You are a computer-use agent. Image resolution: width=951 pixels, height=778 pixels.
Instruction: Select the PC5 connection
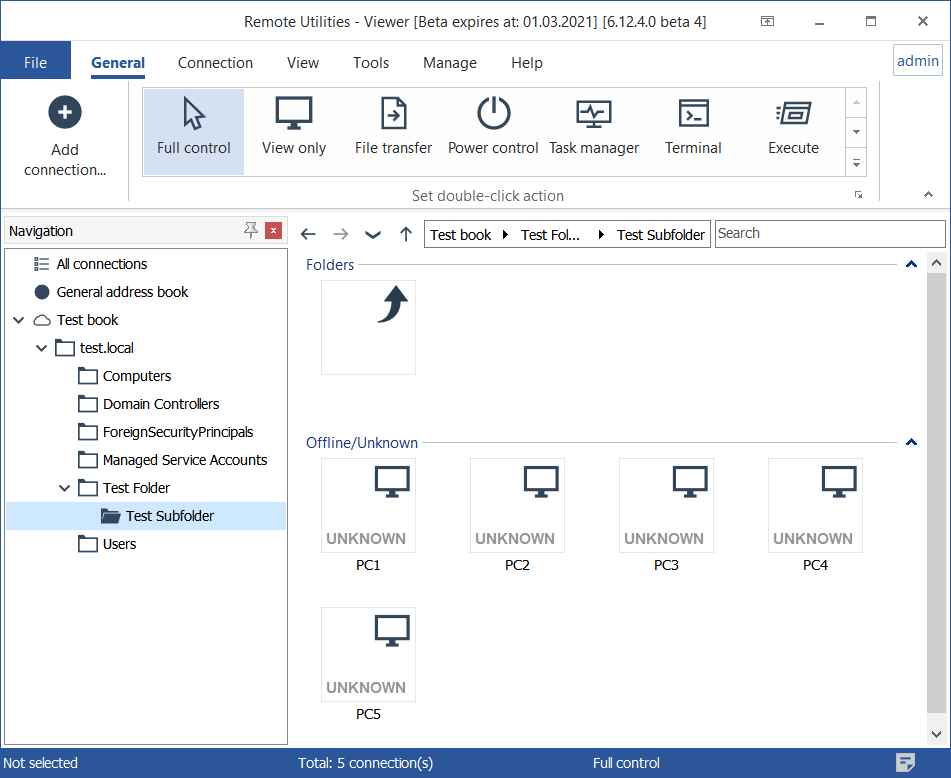368,664
